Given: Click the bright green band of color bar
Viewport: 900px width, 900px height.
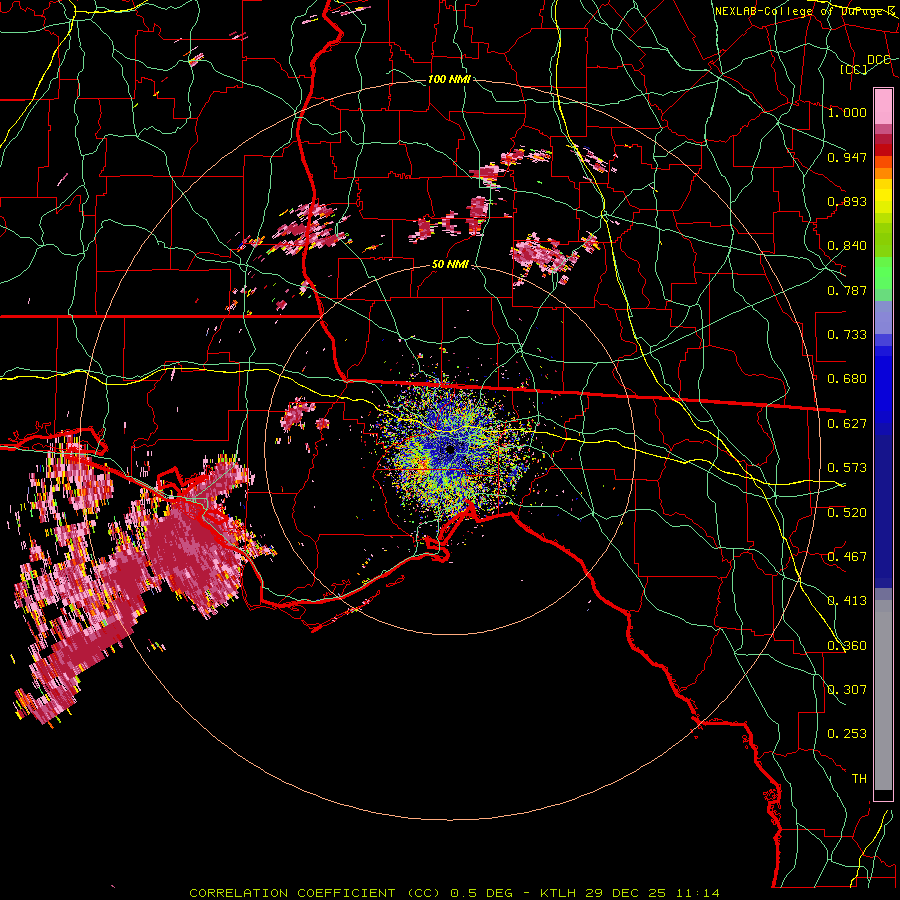Looking at the screenshot, I should click(x=883, y=273).
